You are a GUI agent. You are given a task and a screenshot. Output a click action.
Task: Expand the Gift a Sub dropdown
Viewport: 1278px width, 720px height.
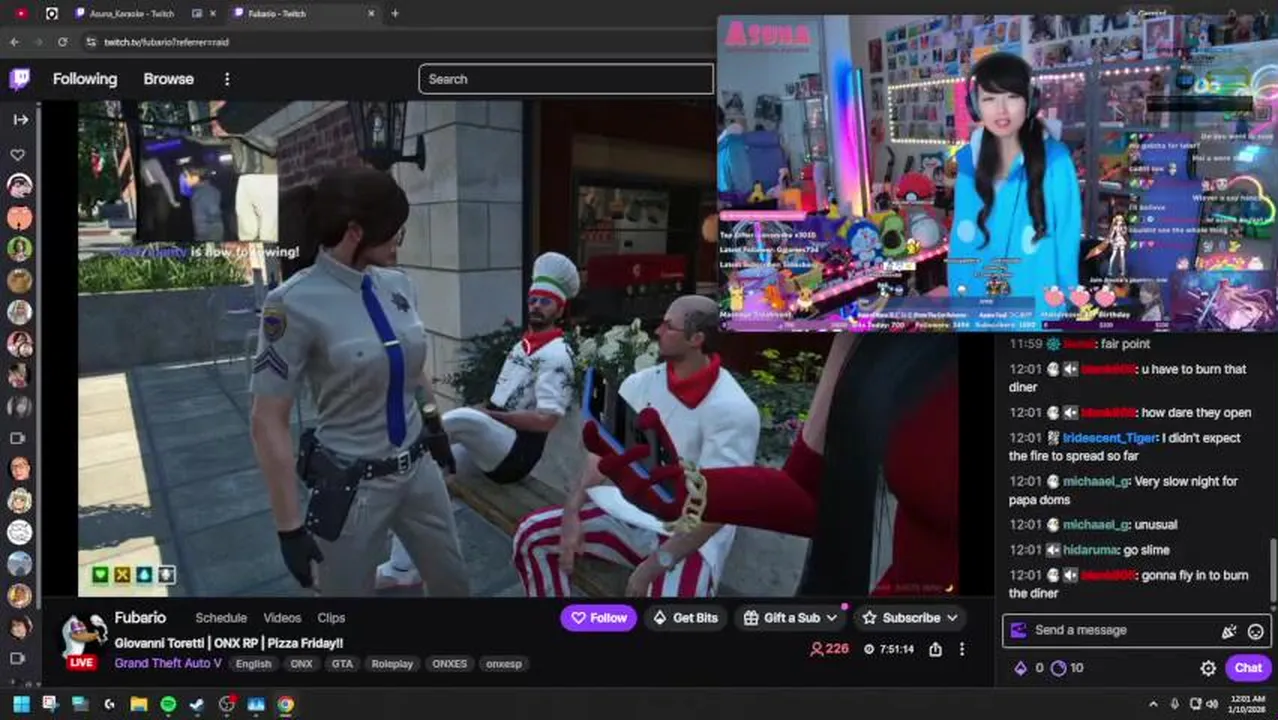click(x=790, y=618)
